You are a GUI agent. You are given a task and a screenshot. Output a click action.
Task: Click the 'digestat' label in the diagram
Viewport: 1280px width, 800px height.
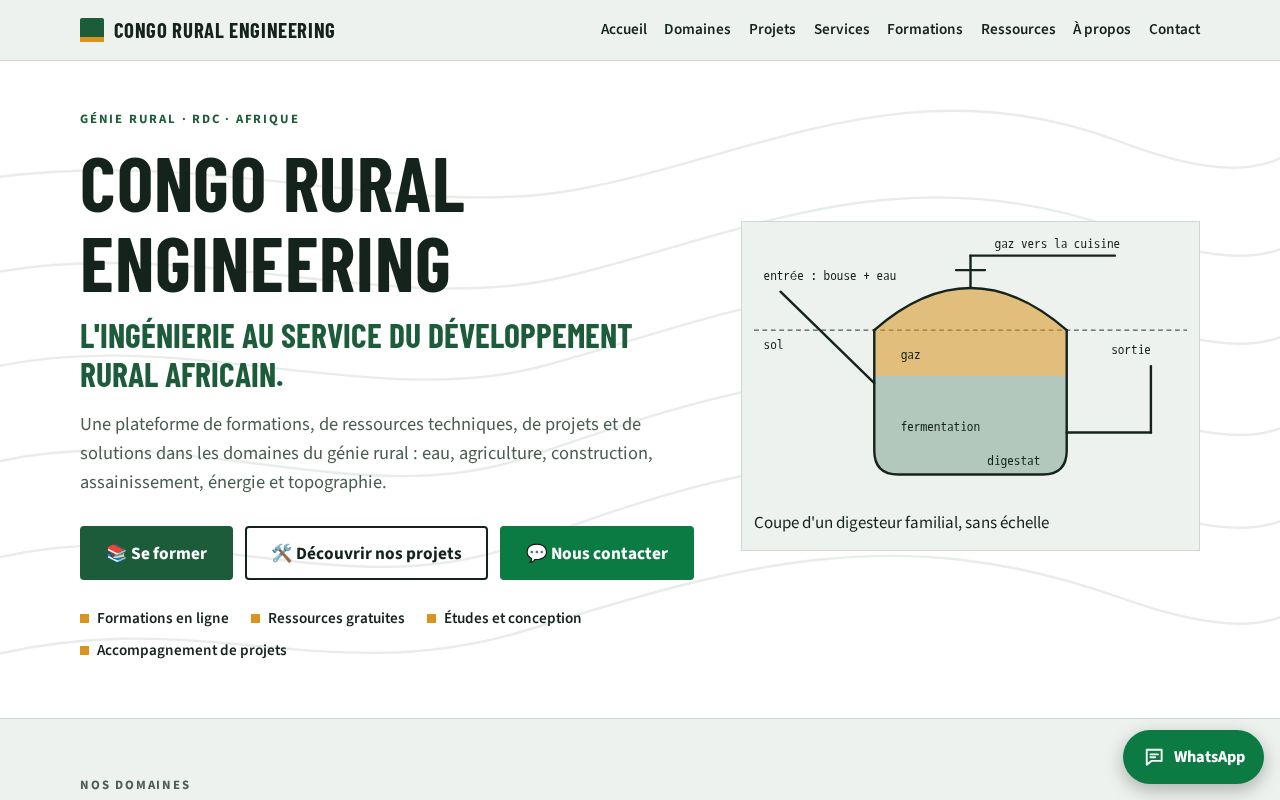point(1013,461)
